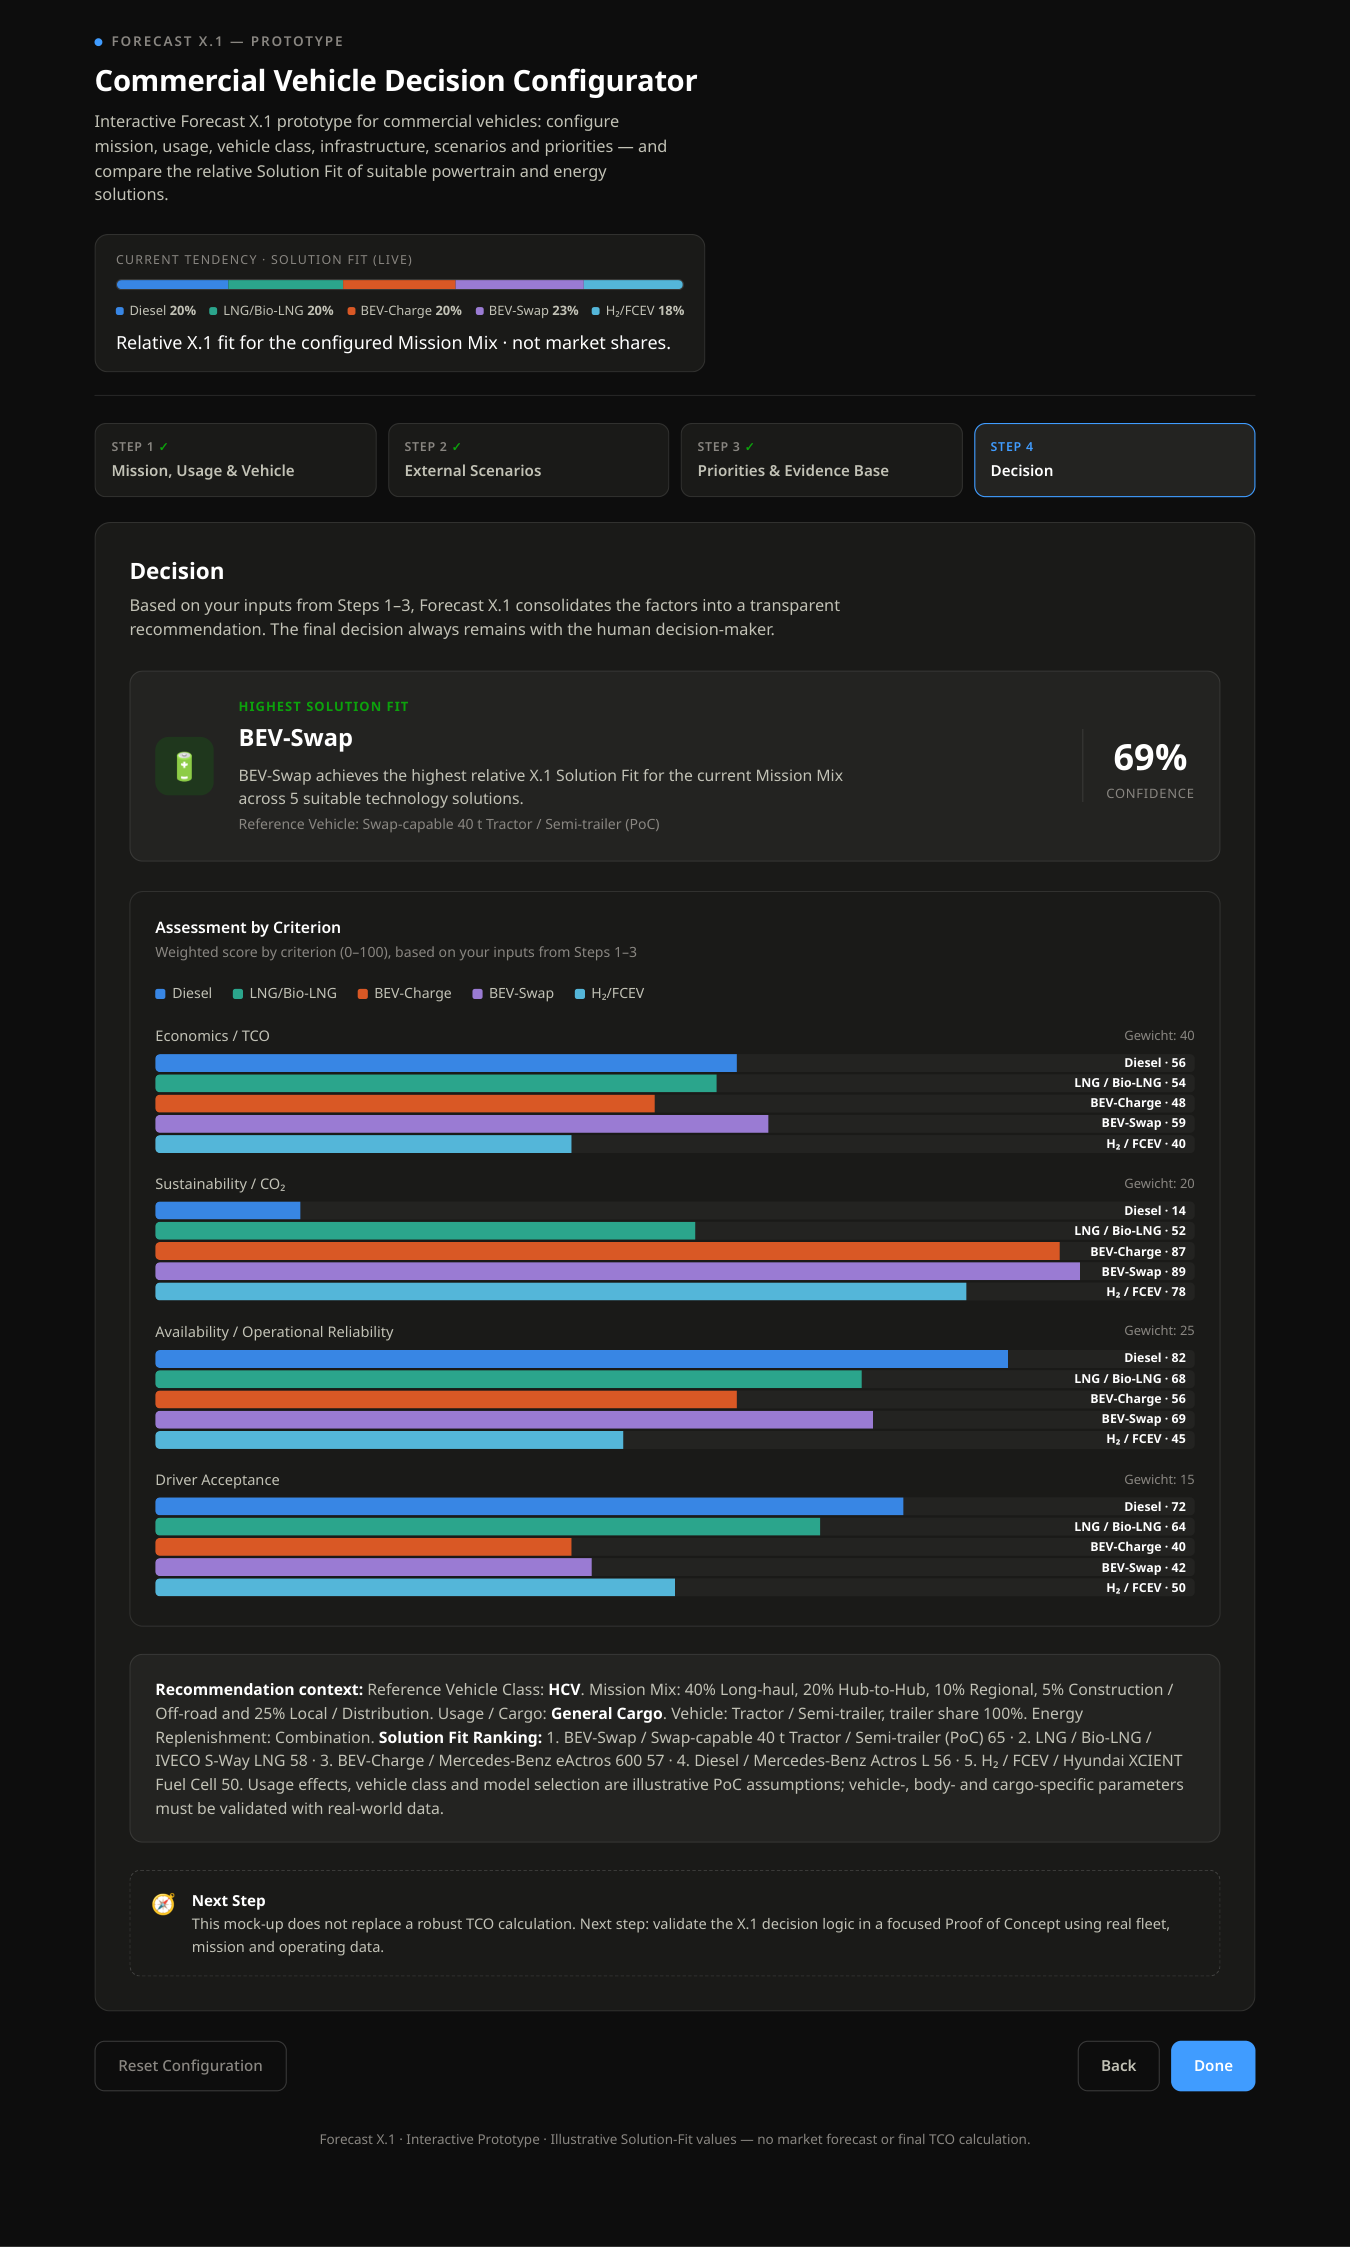Image resolution: width=1350 pixels, height=2248 pixels.
Task: Click the "Next Step" heading
Action: point(228,1901)
